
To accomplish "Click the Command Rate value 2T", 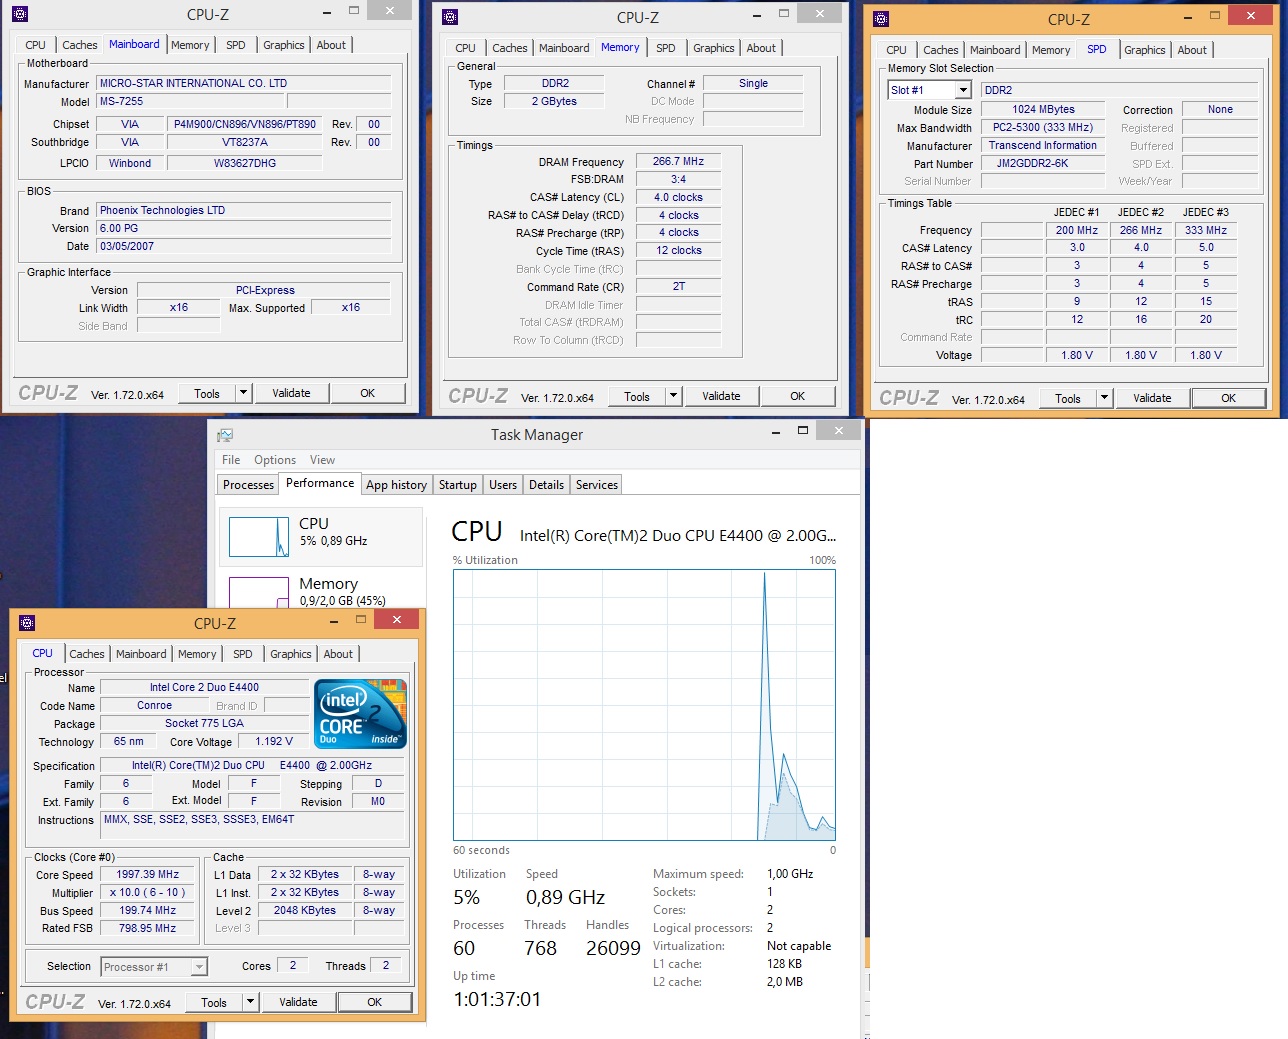I will (x=678, y=286).
